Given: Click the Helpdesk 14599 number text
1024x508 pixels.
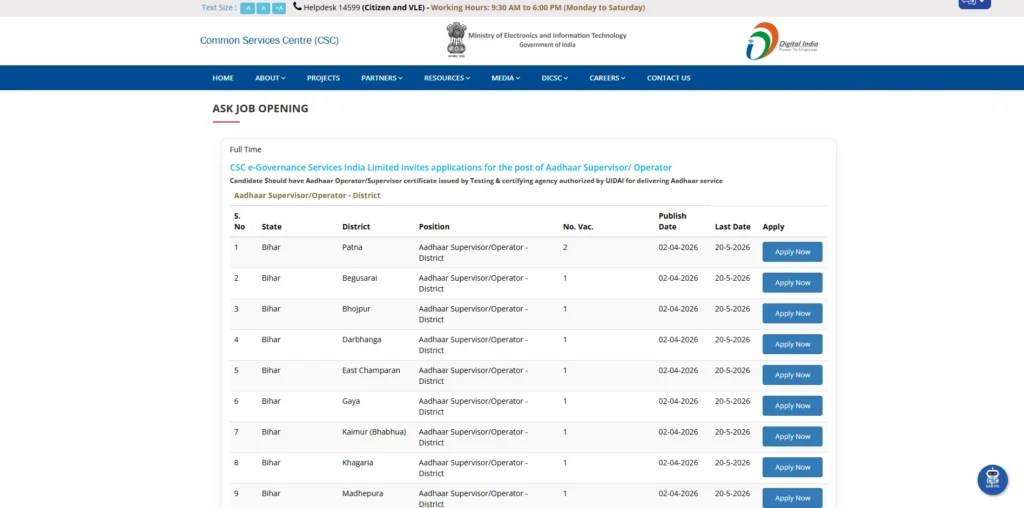Looking at the screenshot, I should point(332,8).
